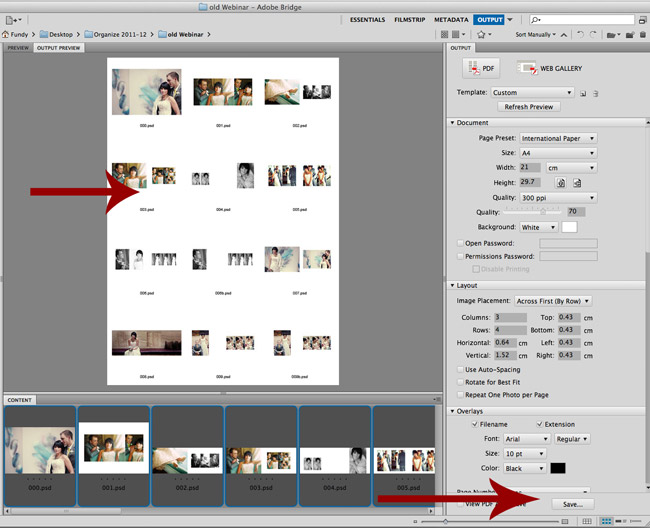Rotate 90 degrees clockwise

[x=593, y=35]
